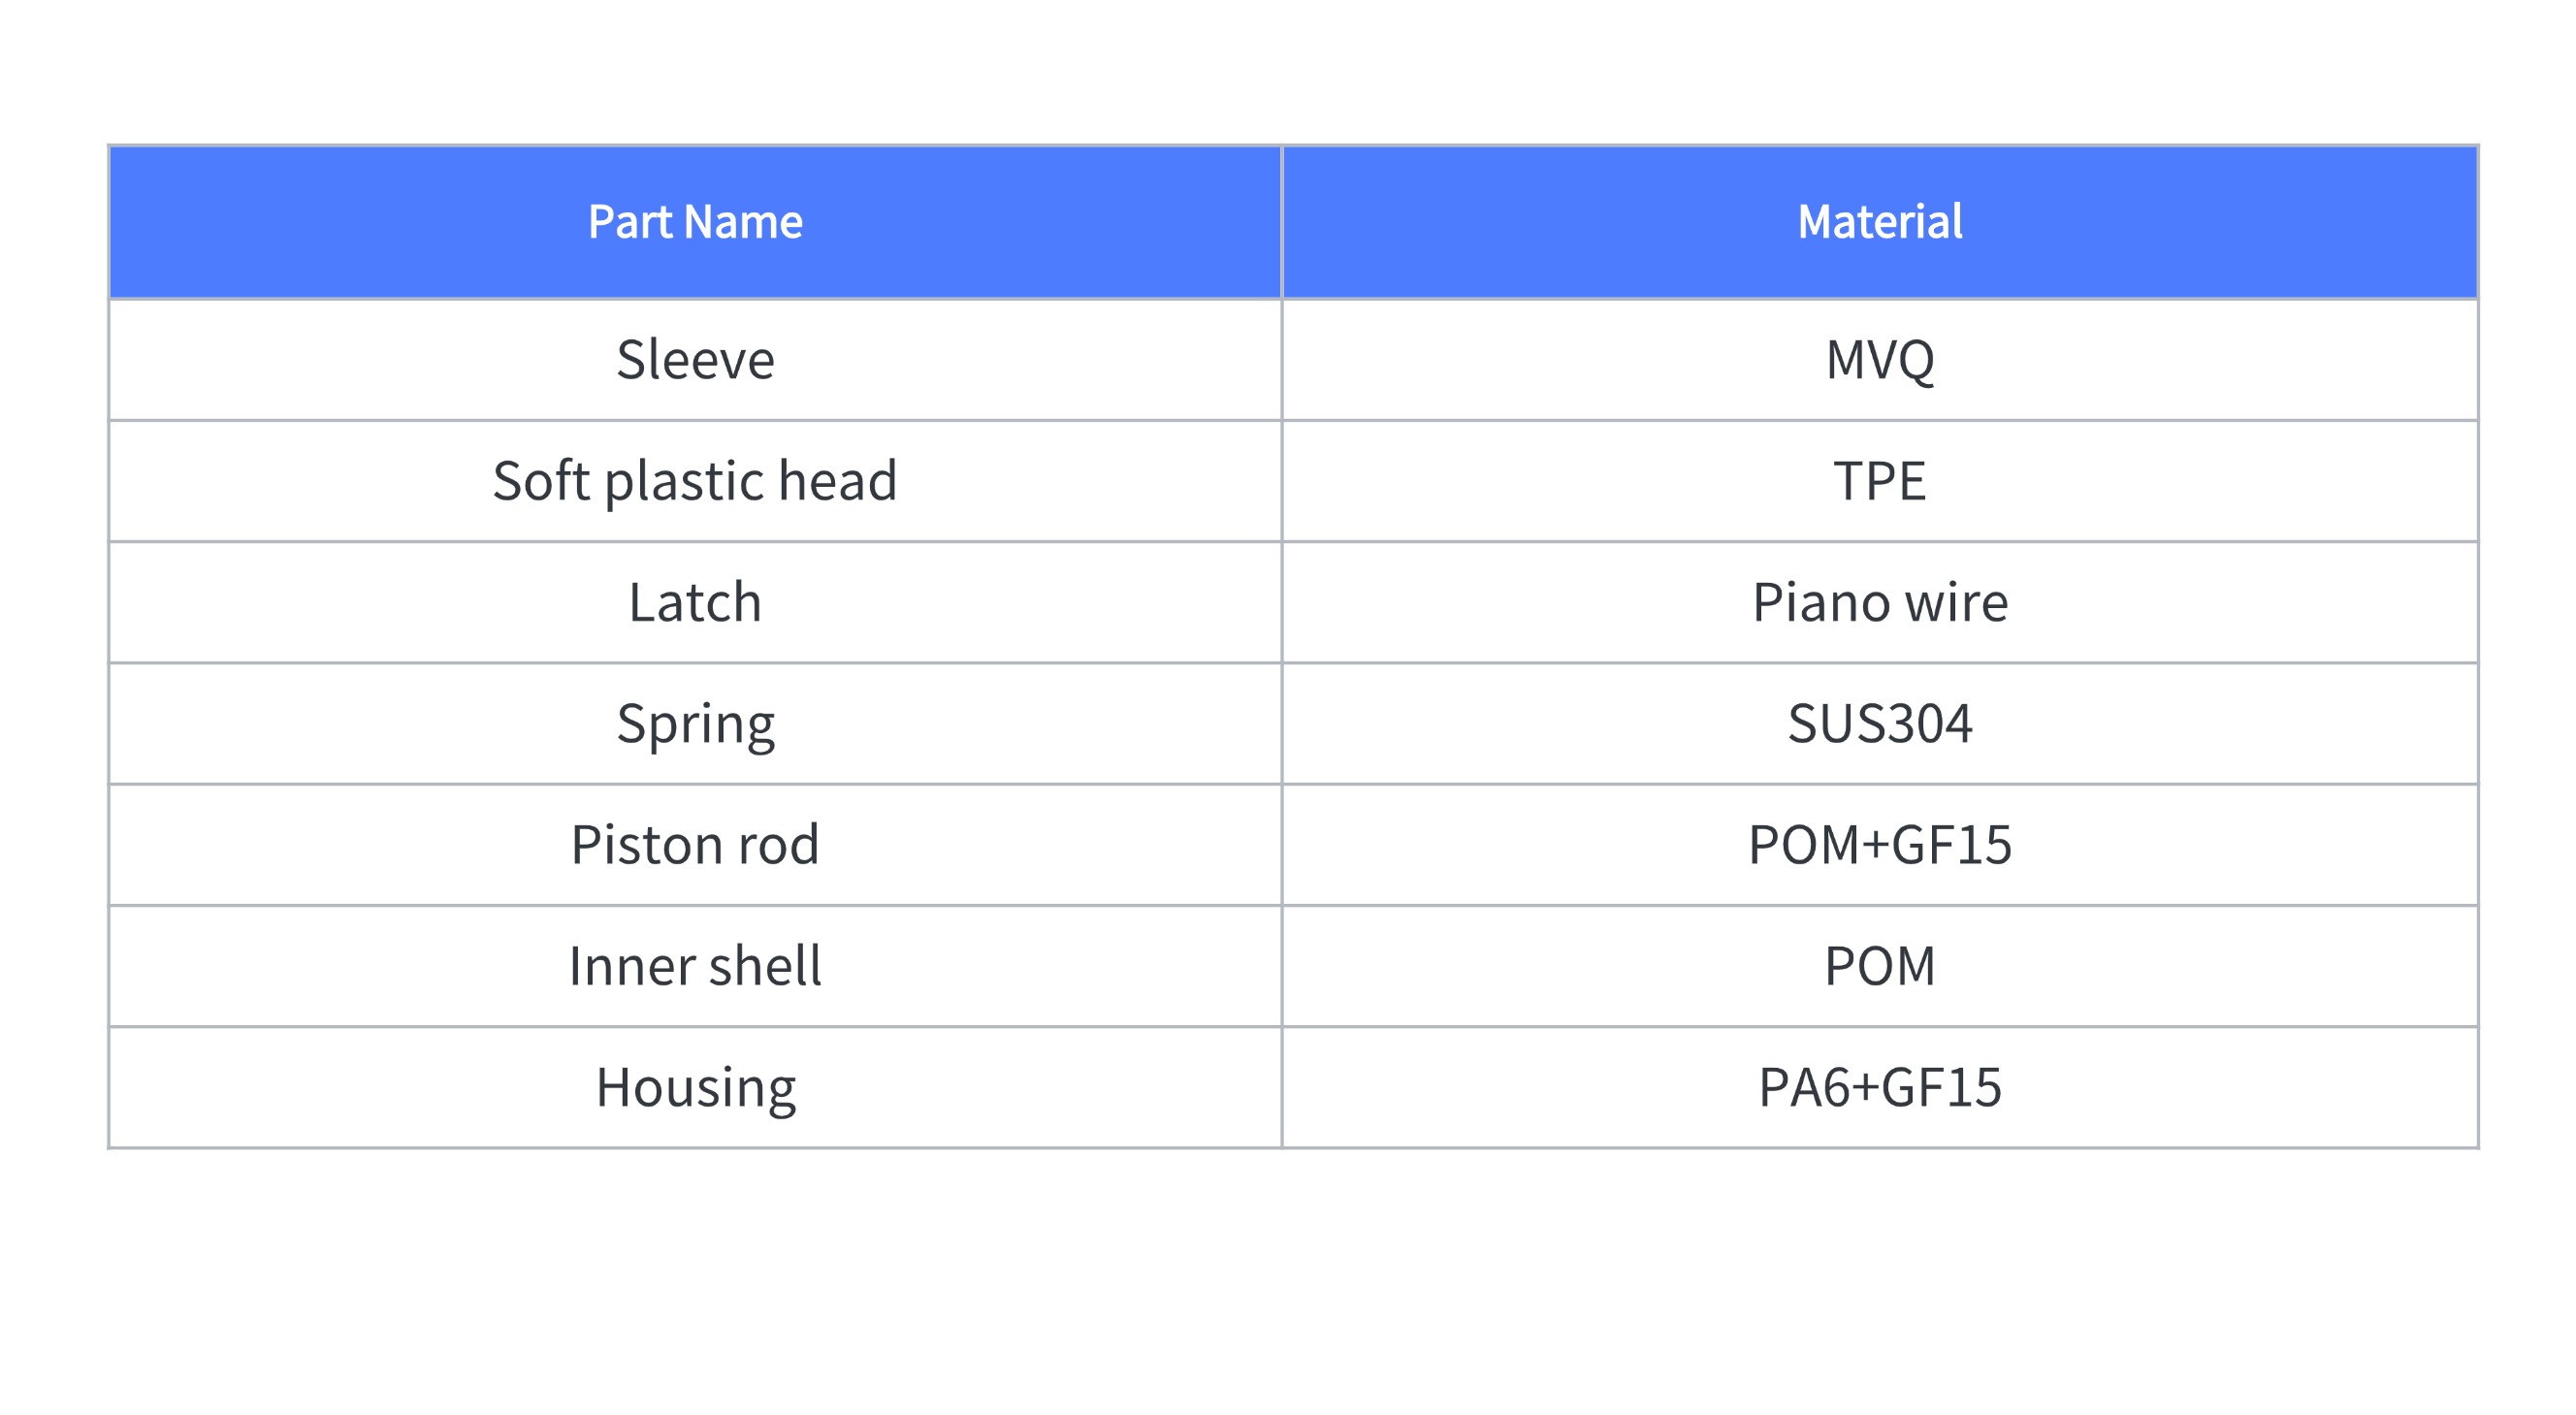The image size is (2576, 1415).
Task: Select the TPE material cell
Action: click(1880, 481)
